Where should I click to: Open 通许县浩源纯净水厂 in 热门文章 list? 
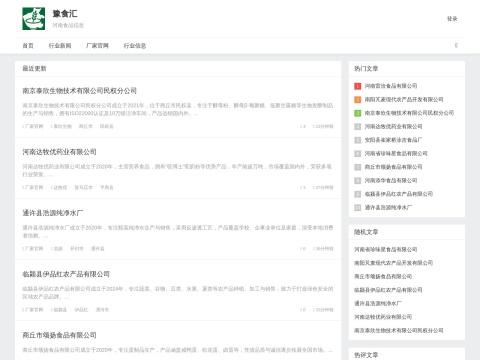click(x=388, y=207)
